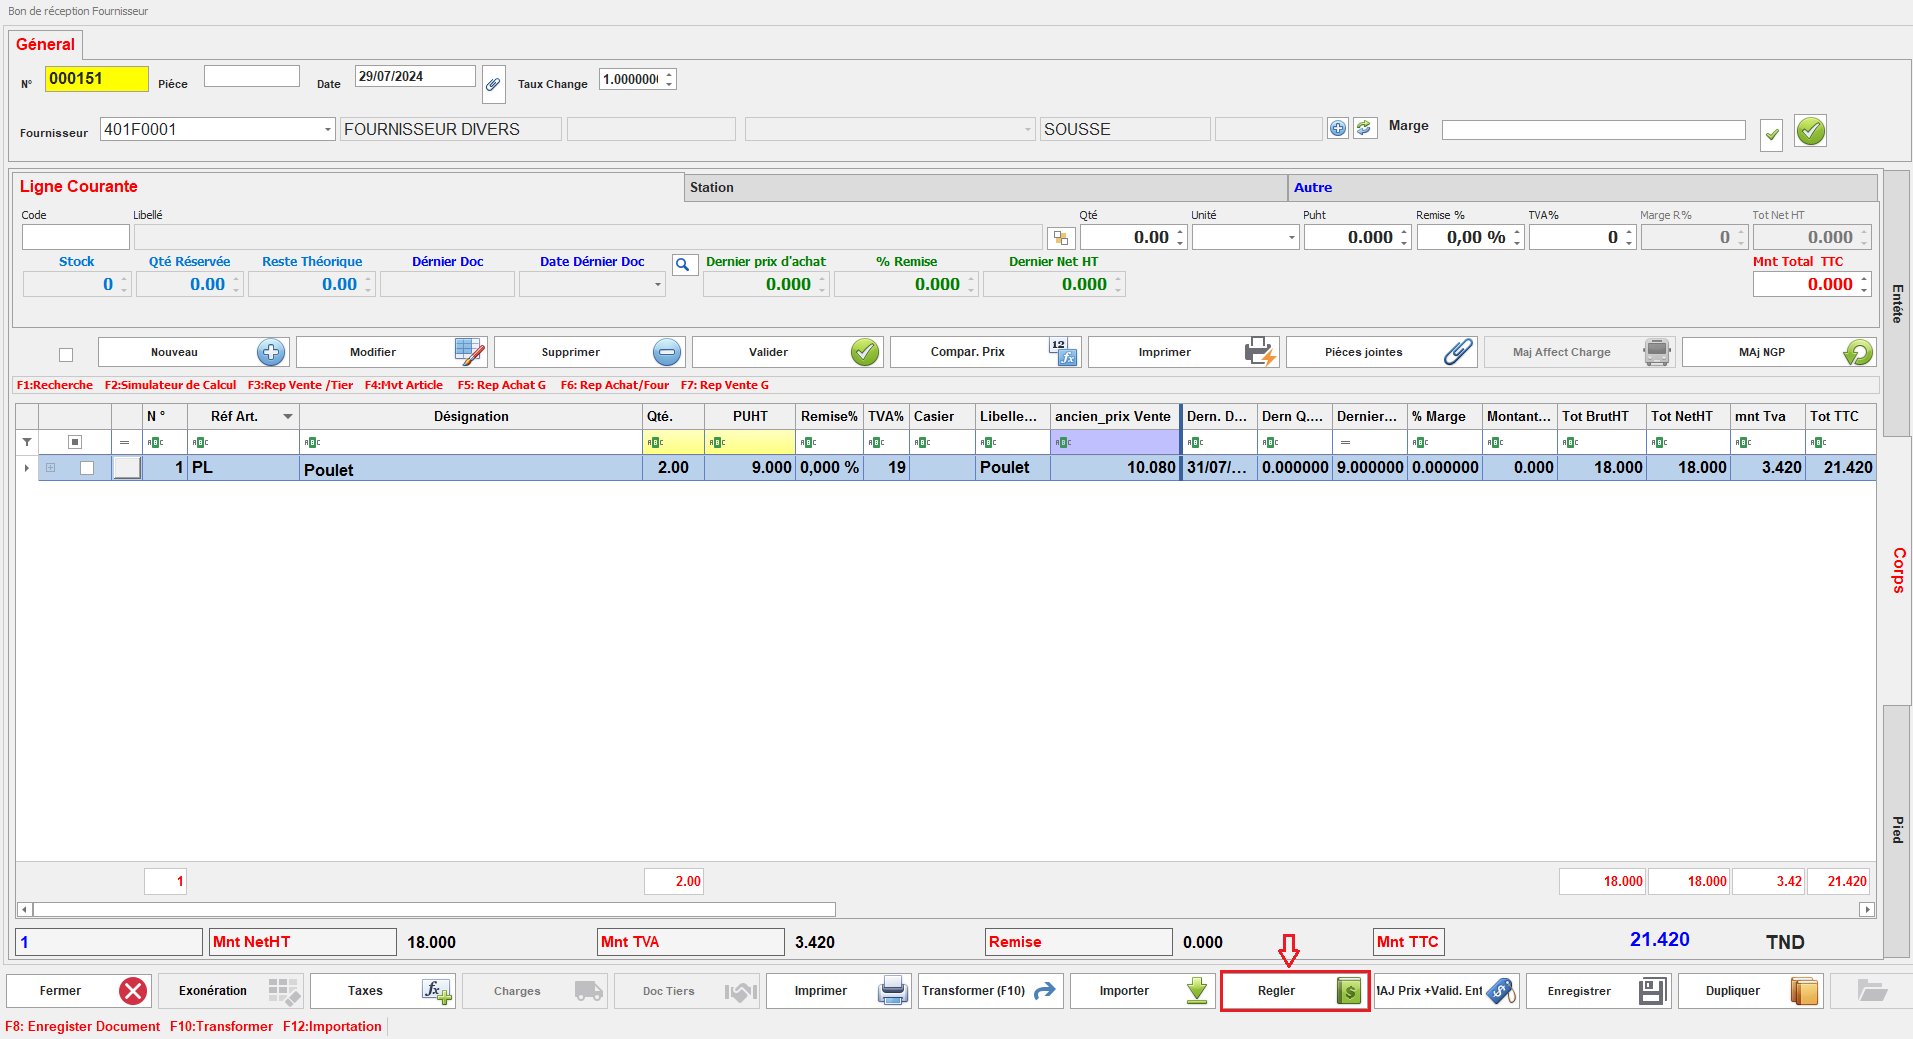Open the Date Dérnier Doc dropdown
This screenshot has height=1039, width=1913.
click(x=657, y=285)
